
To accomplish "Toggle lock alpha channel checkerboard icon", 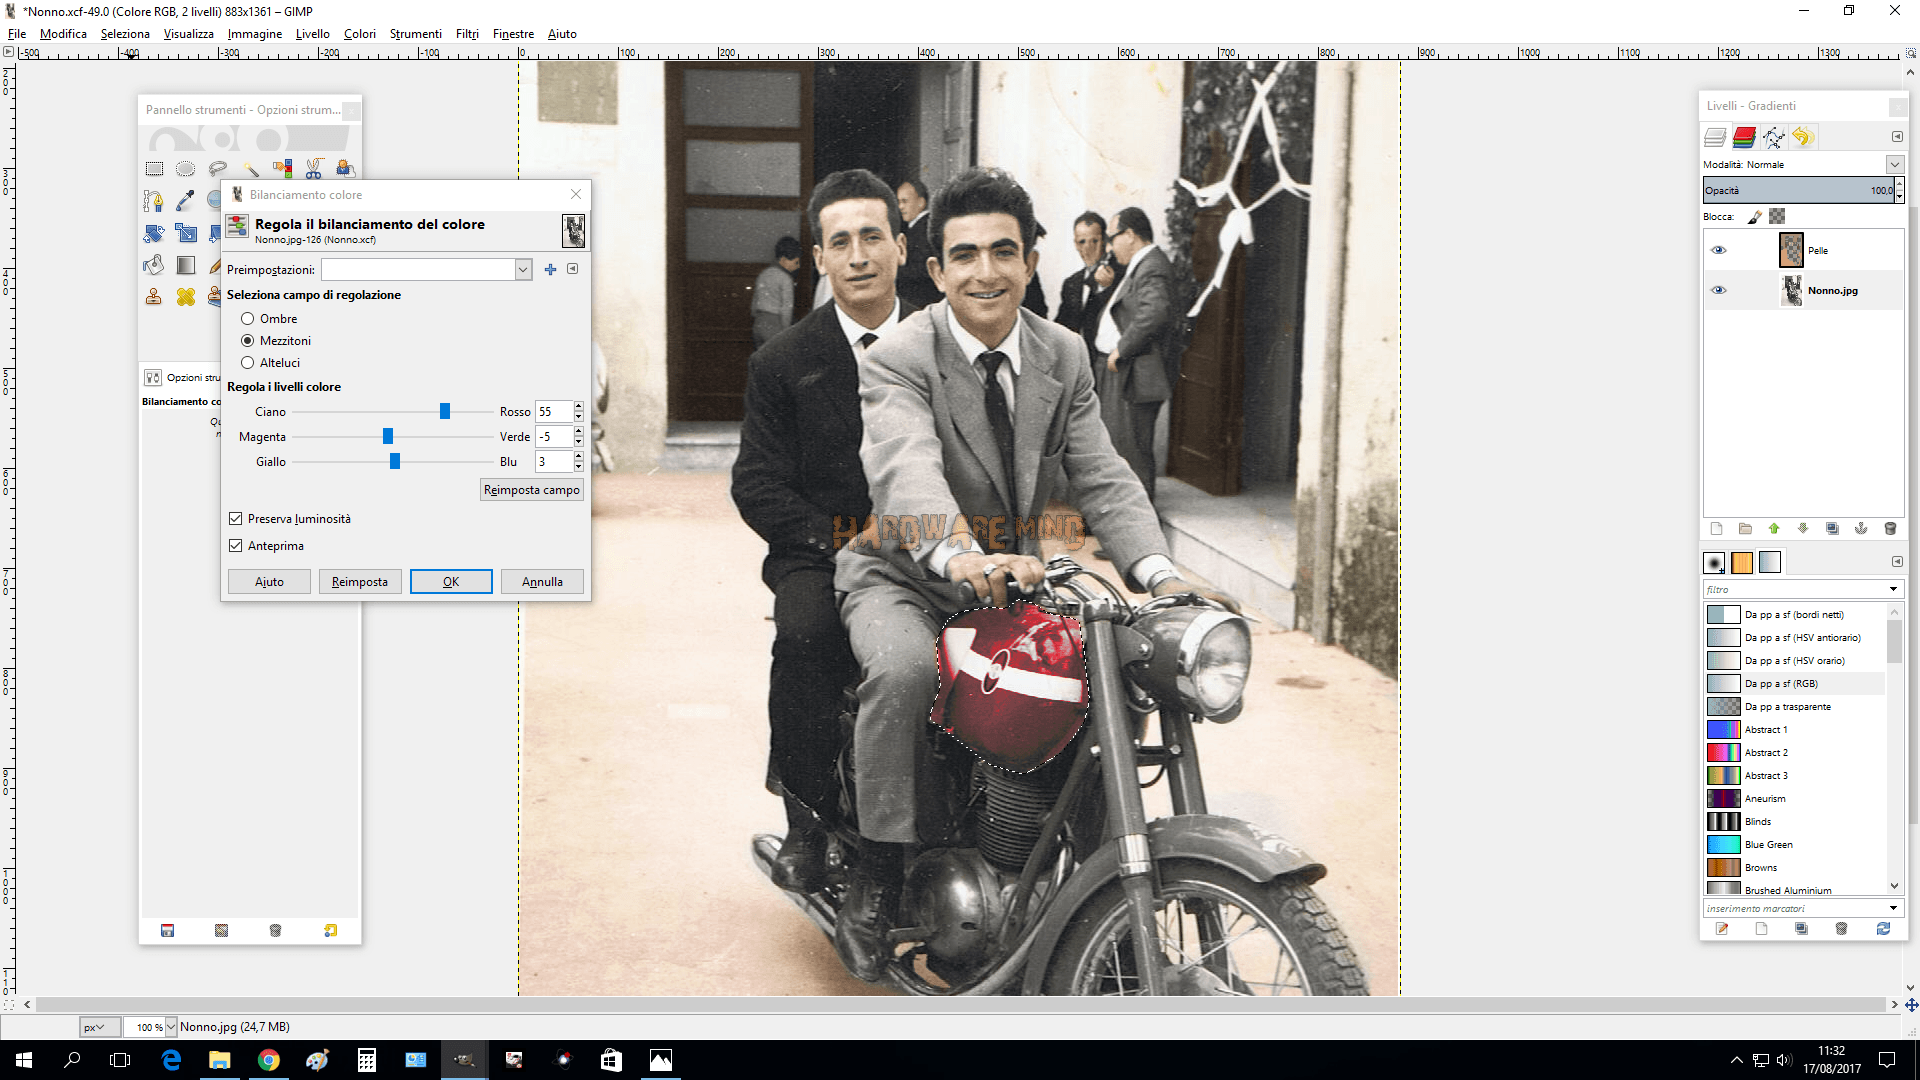I will [x=1777, y=216].
